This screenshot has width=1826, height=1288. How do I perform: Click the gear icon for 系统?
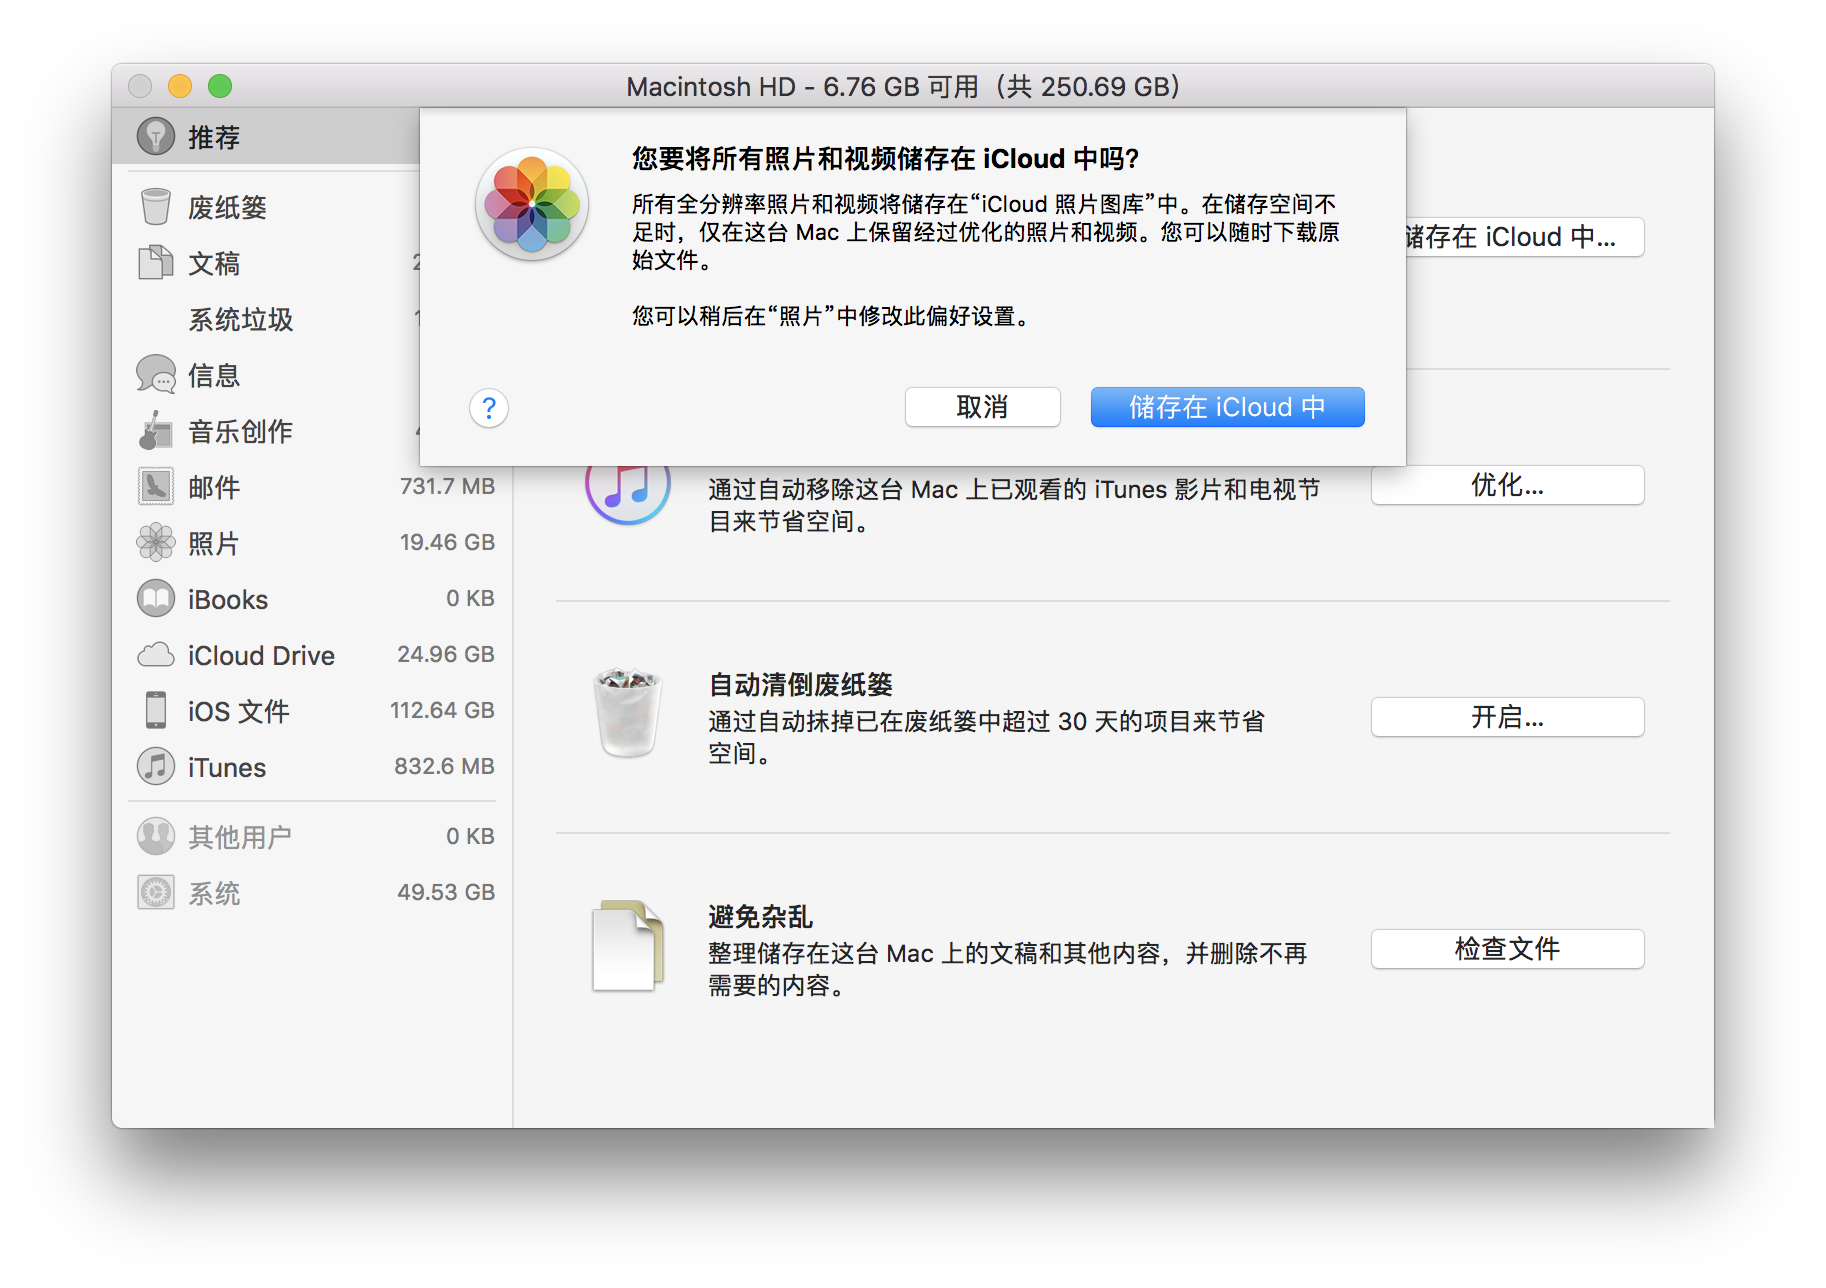click(155, 892)
